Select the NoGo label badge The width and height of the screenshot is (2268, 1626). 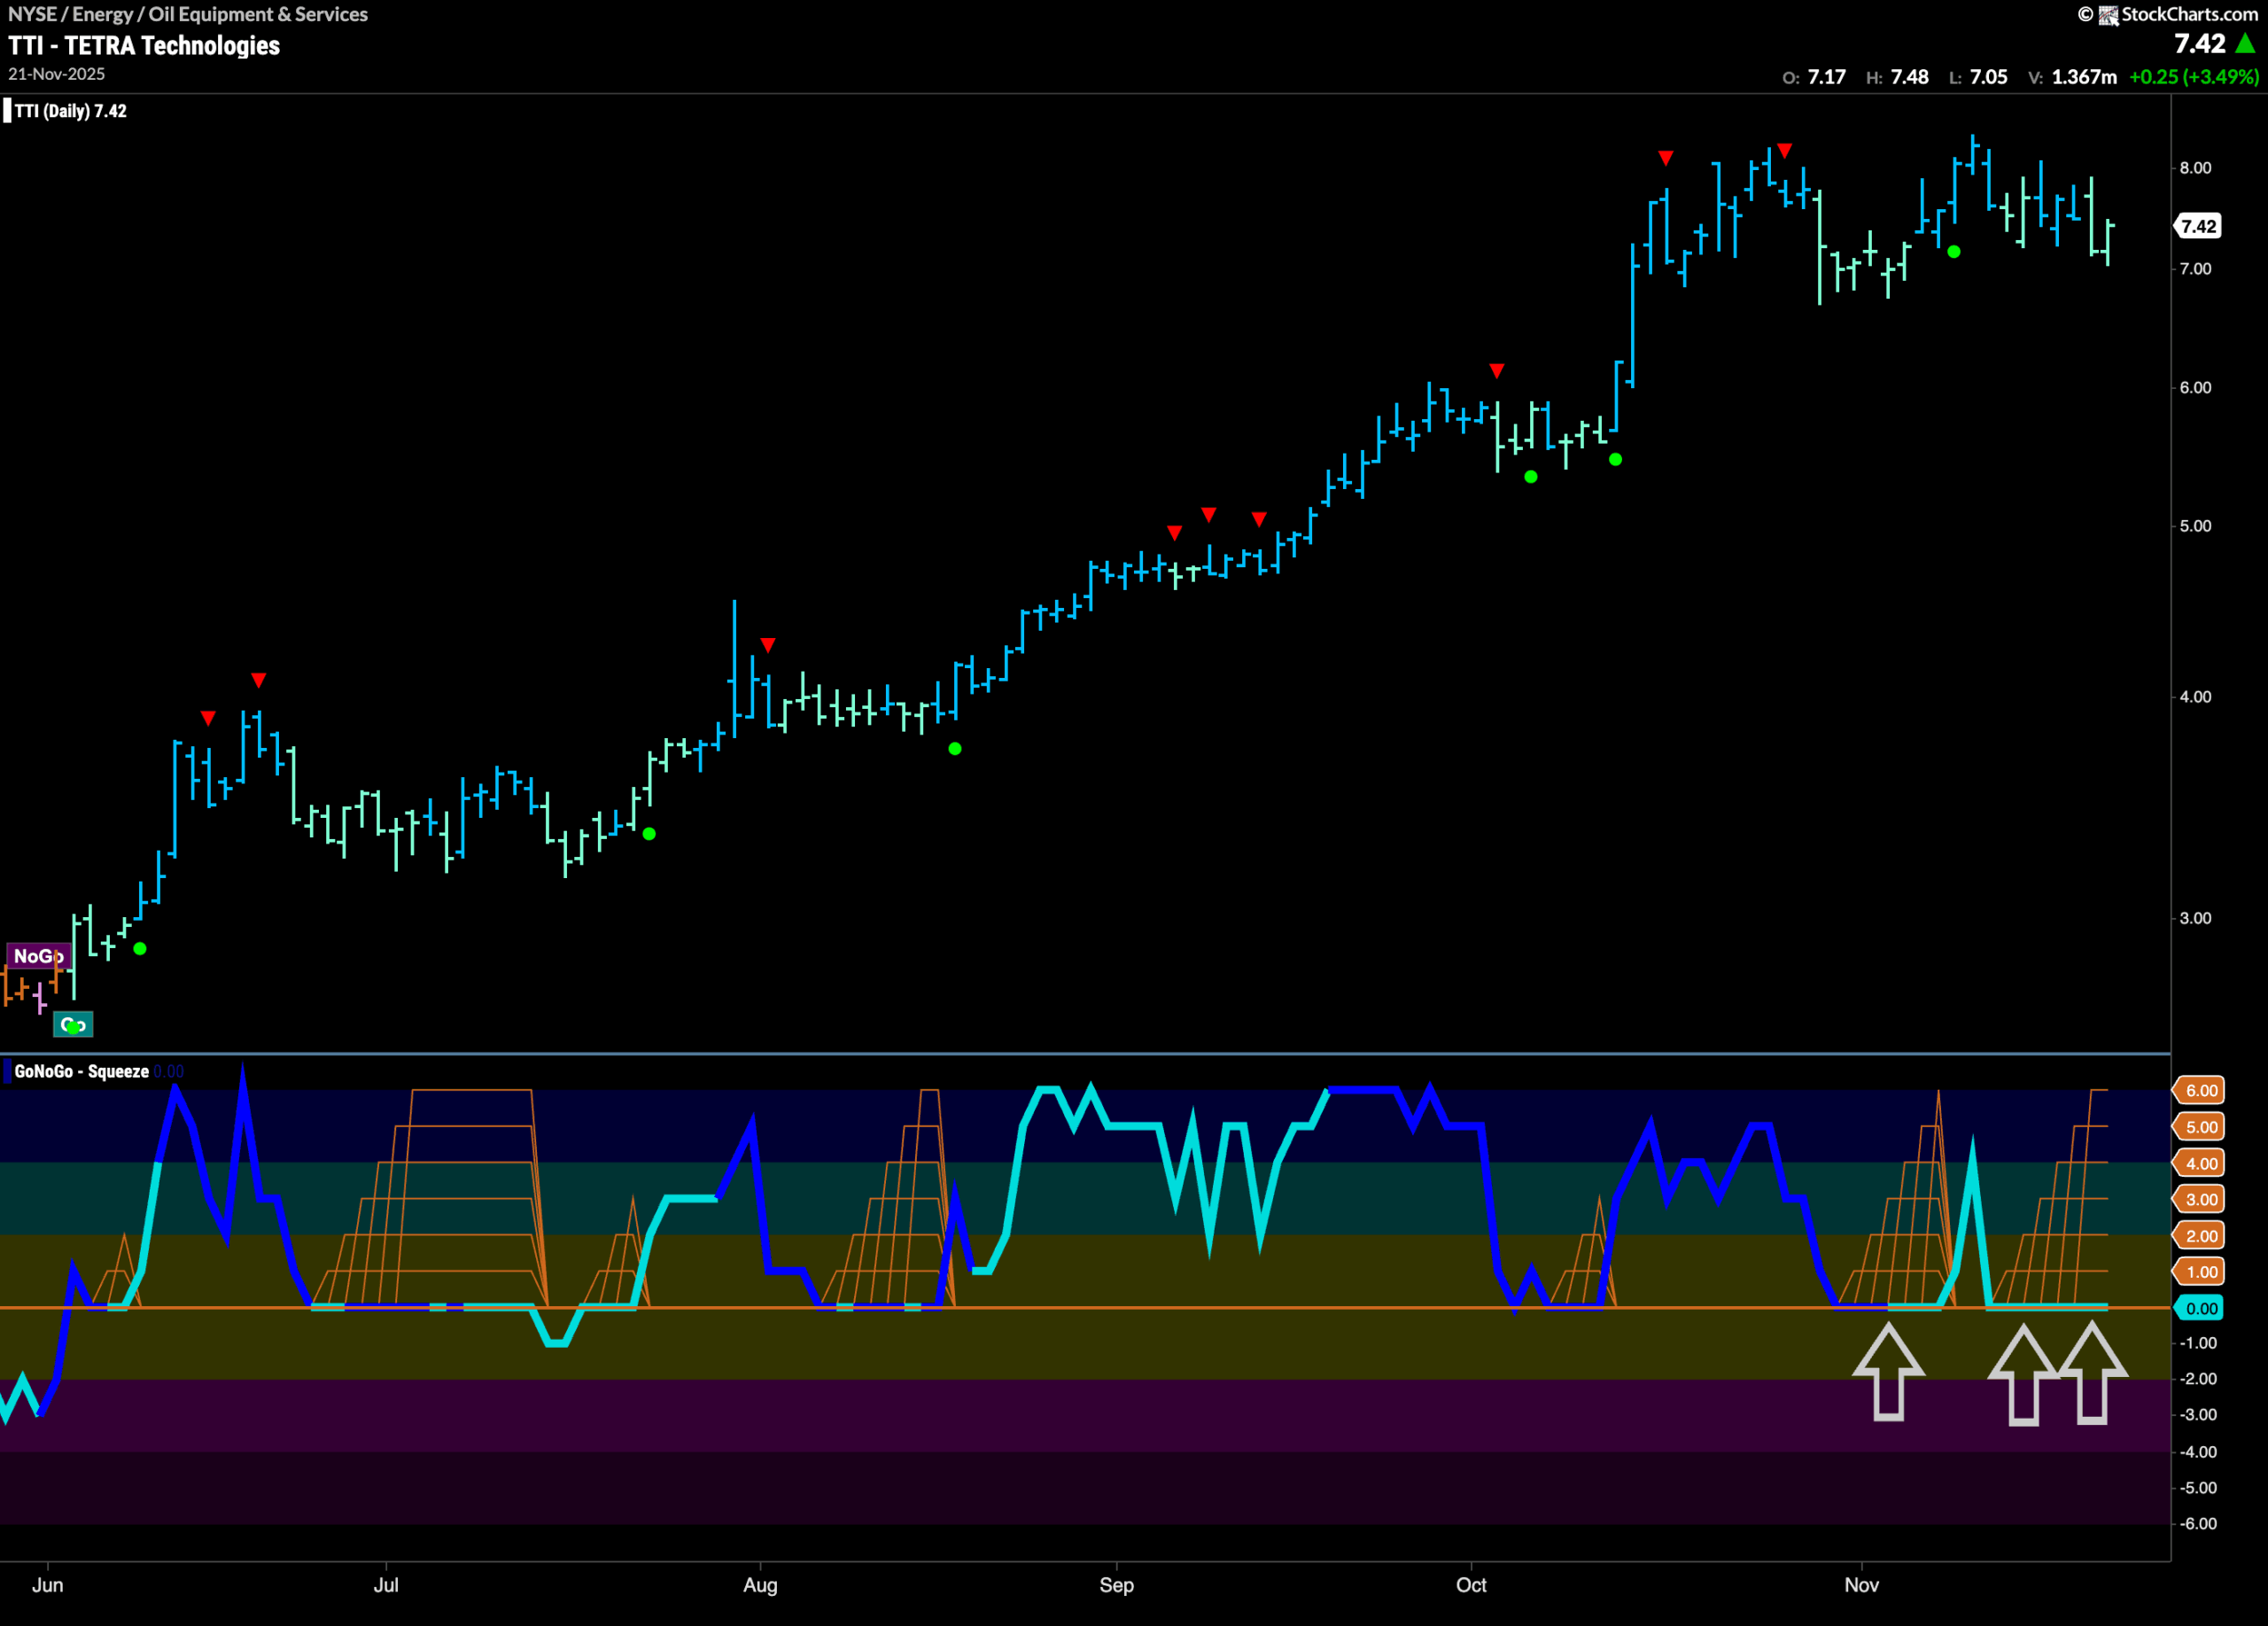click(38, 956)
